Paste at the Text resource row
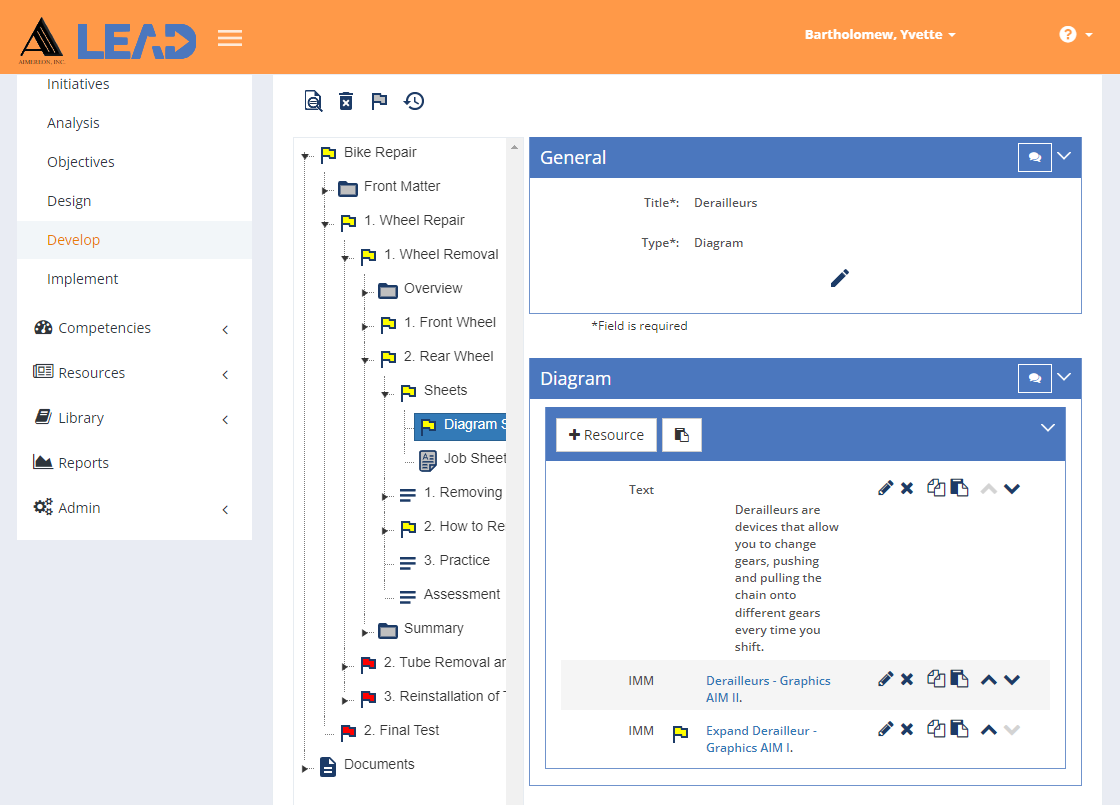This screenshot has width=1120, height=805. (x=959, y=488)
